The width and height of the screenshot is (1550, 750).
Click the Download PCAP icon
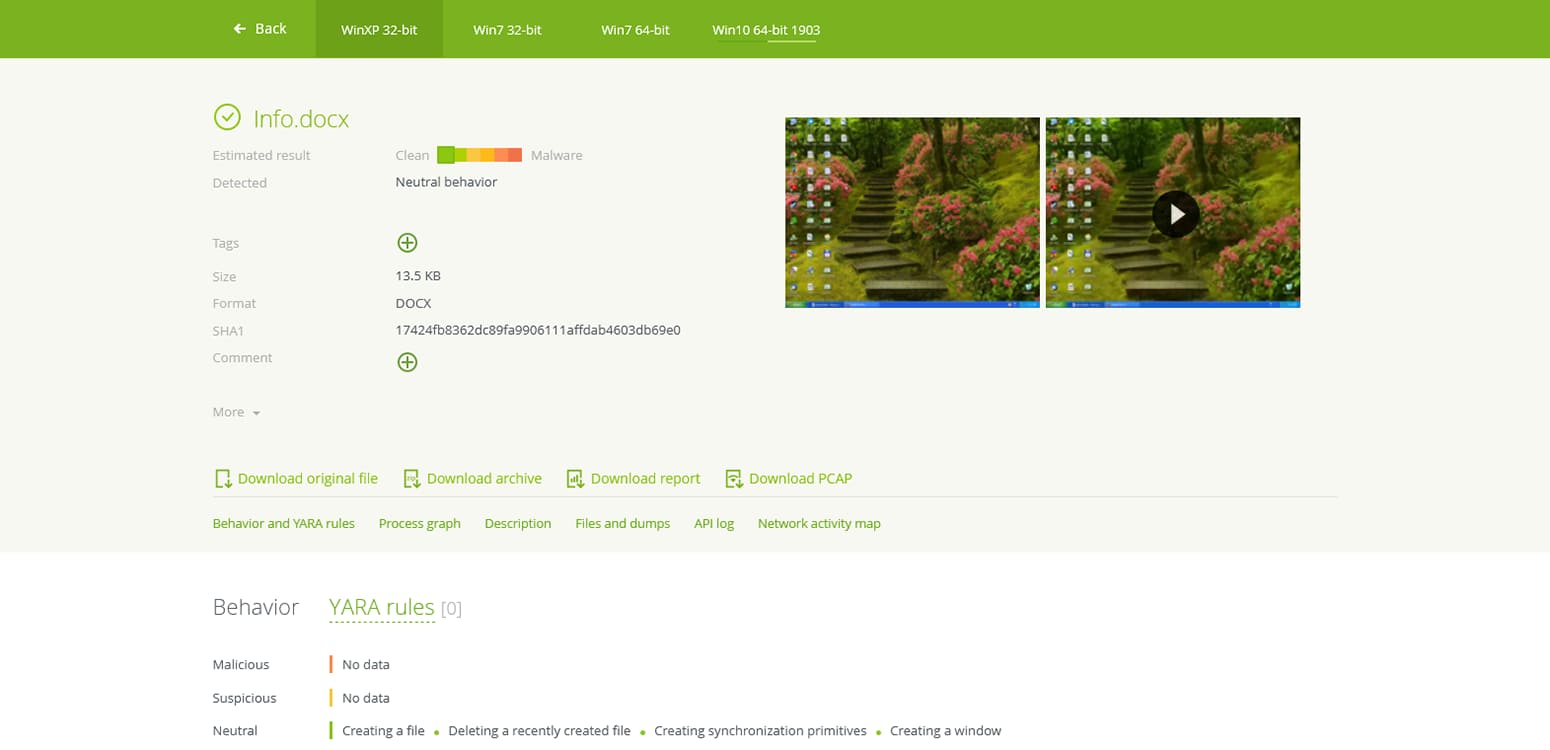click(x=734, y=479)
